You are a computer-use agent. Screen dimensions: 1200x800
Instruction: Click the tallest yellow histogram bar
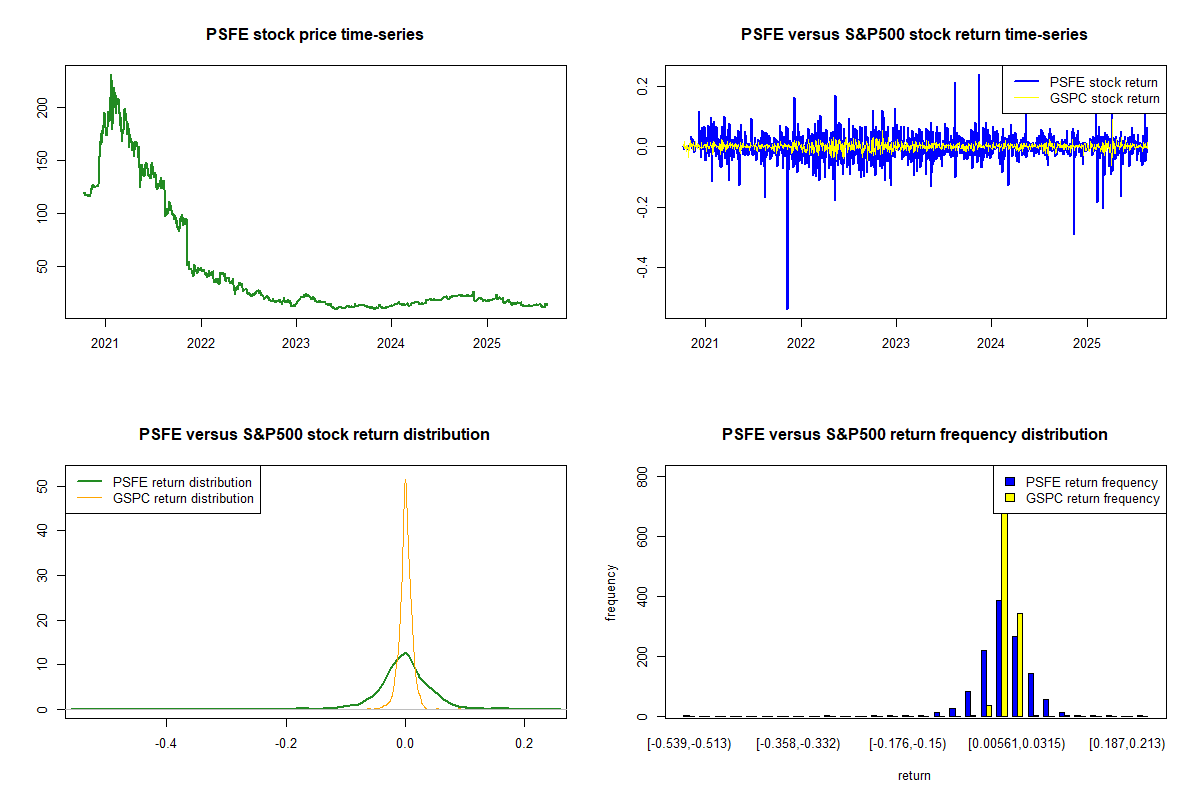click(1004, 610)
